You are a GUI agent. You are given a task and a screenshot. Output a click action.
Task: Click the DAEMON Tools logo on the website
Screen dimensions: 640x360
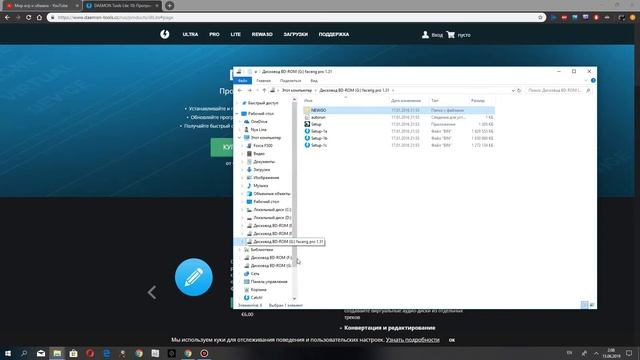(x=164, y=34)
